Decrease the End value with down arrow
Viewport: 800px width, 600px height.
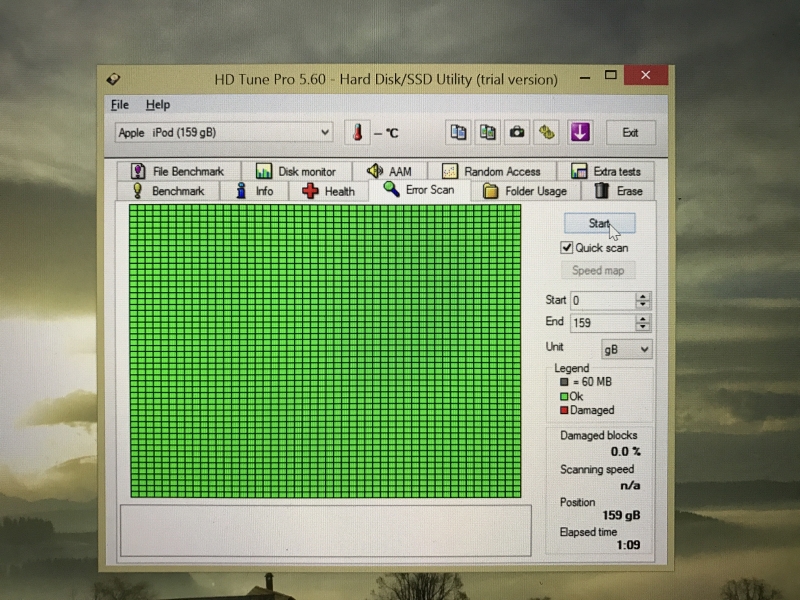[x=643, y=327]
